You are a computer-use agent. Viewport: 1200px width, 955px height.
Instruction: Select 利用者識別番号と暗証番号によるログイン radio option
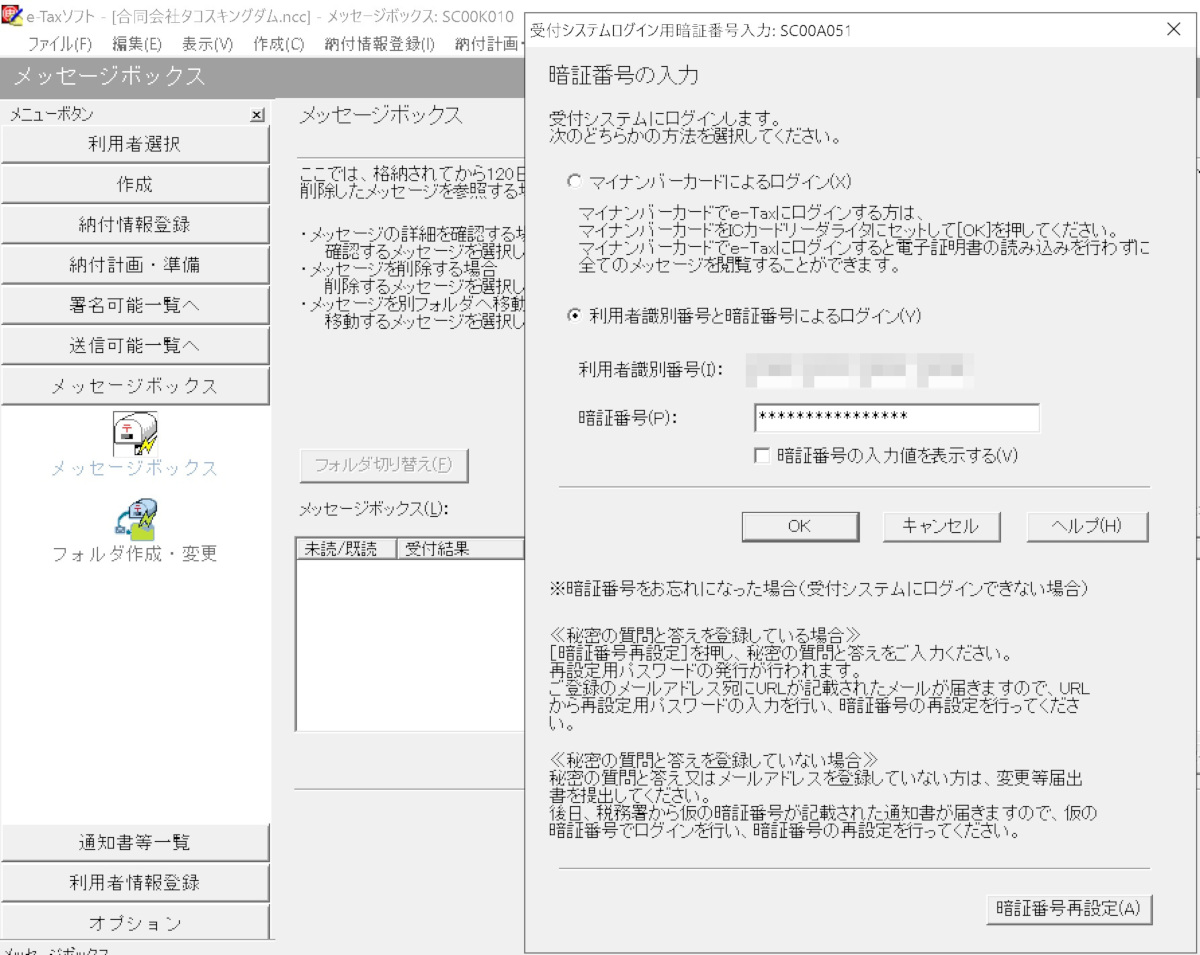[x=573, y=316]
